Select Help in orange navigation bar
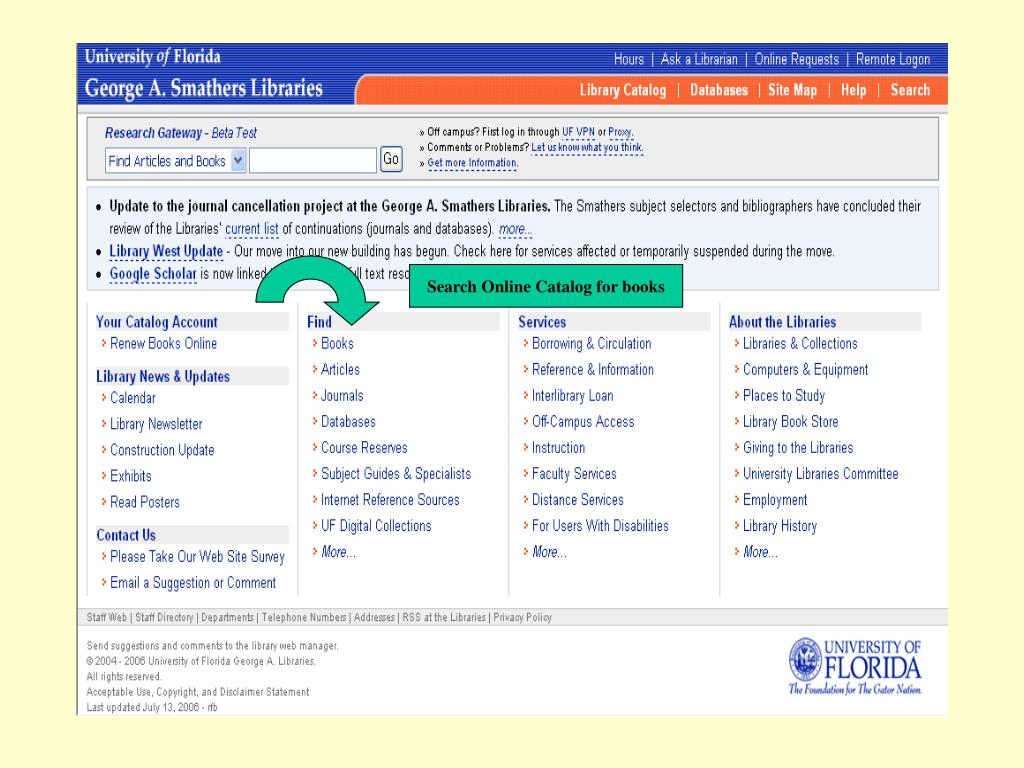 (x=853, y=90)
